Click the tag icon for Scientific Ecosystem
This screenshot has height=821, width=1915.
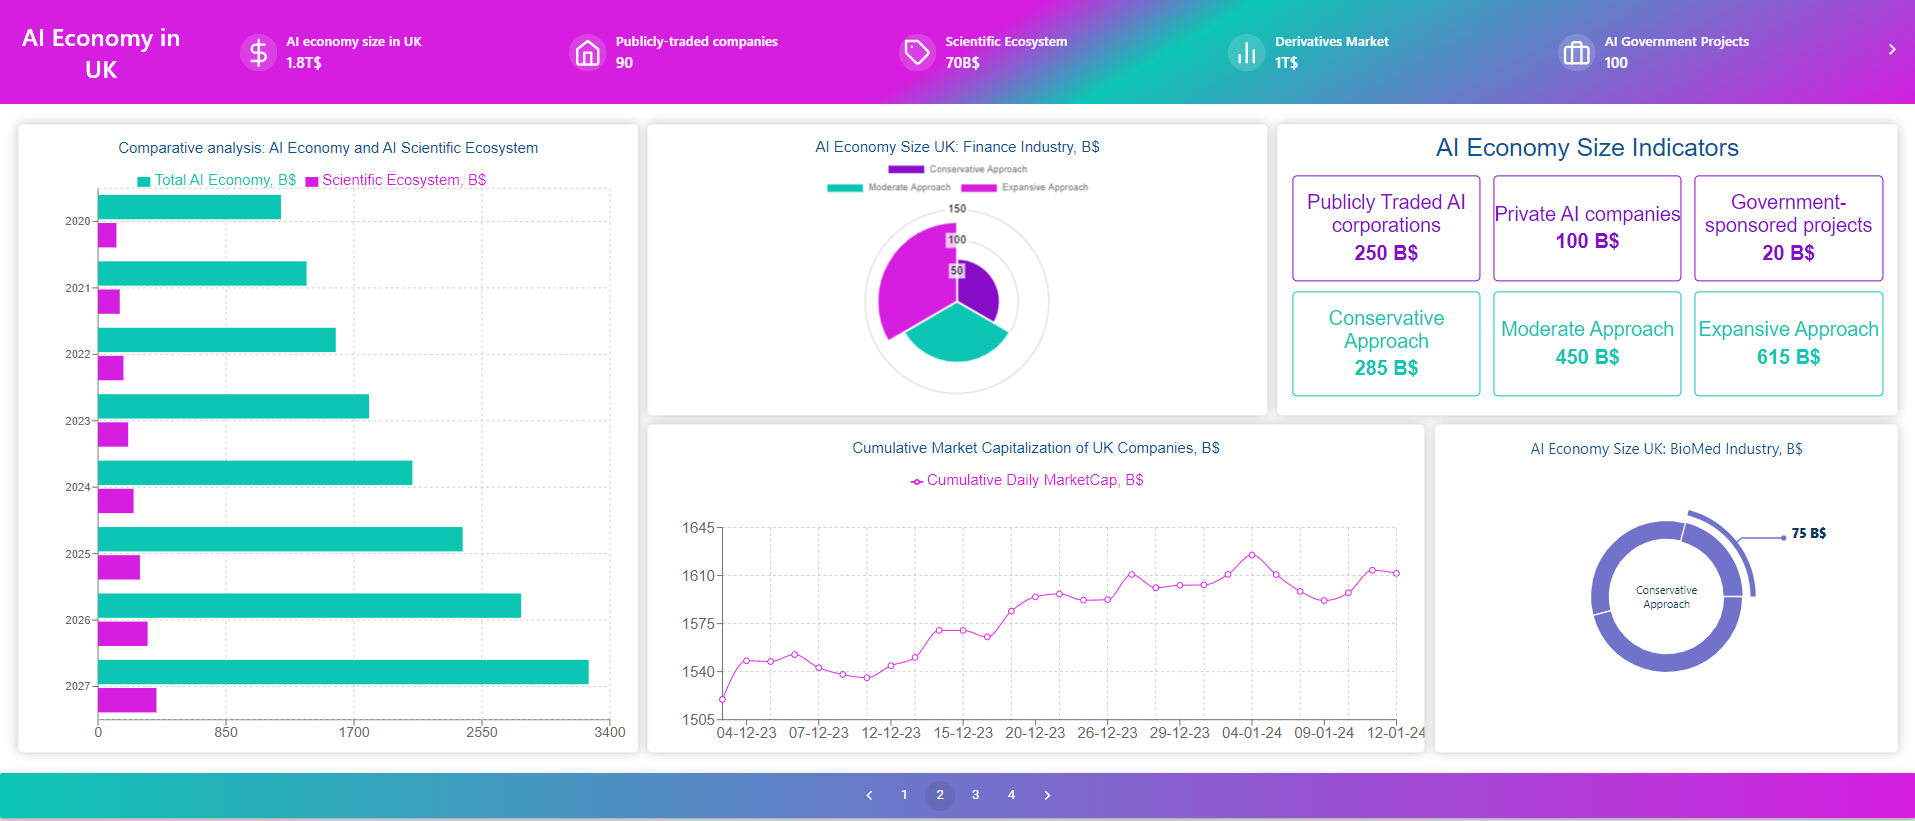pos(916,52)
